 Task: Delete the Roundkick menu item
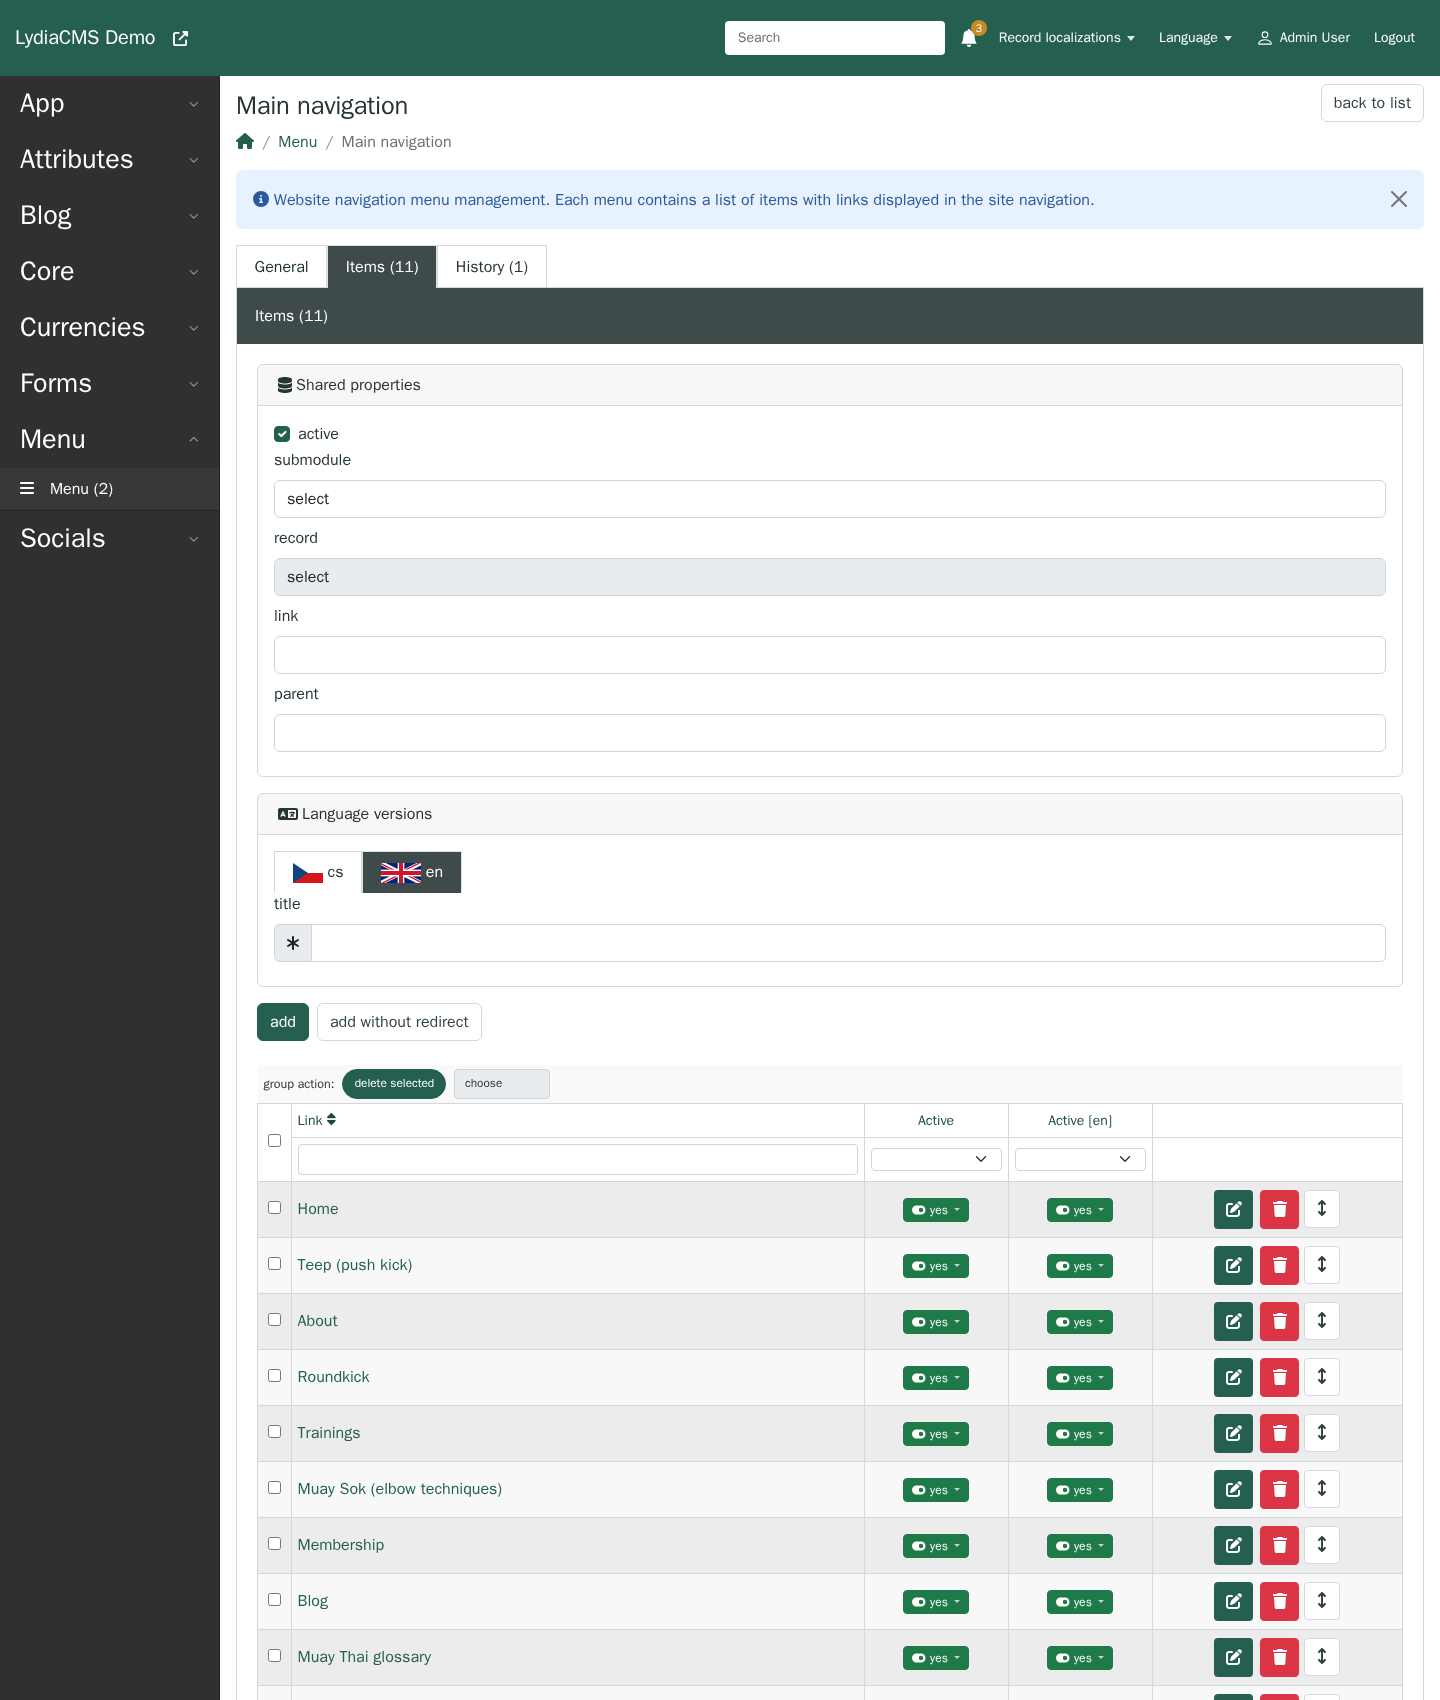pyautogui.click(x=1279, y=1377)
